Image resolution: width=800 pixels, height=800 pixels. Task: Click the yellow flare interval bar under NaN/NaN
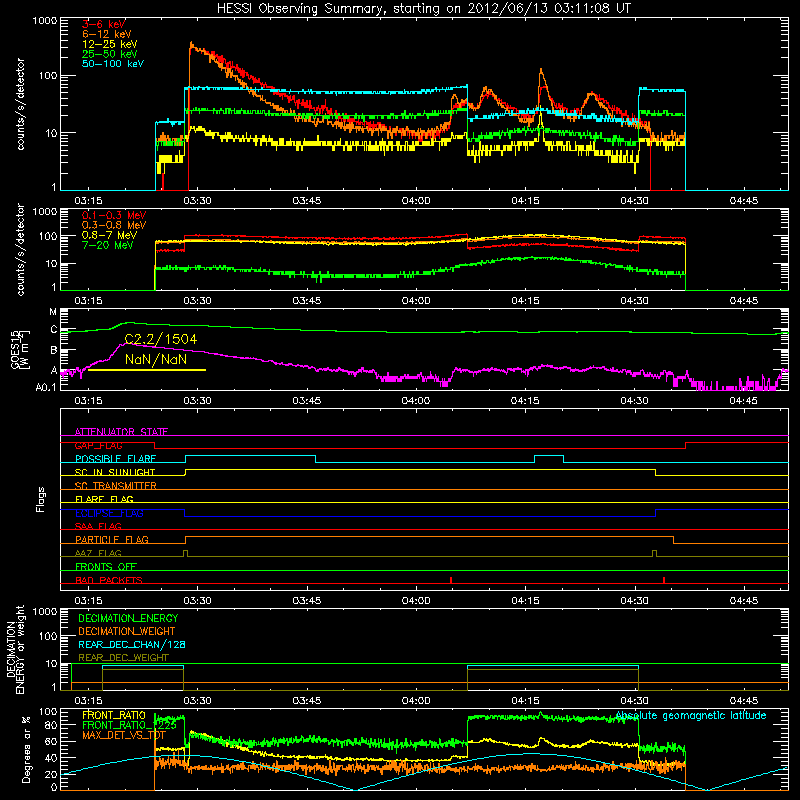click(x=147, y=370)
